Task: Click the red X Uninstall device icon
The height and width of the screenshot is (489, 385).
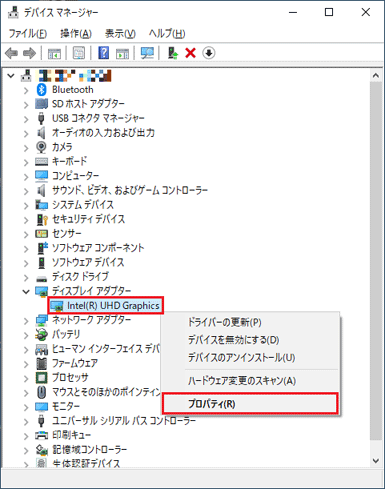Action: click(x=190, y=53)
